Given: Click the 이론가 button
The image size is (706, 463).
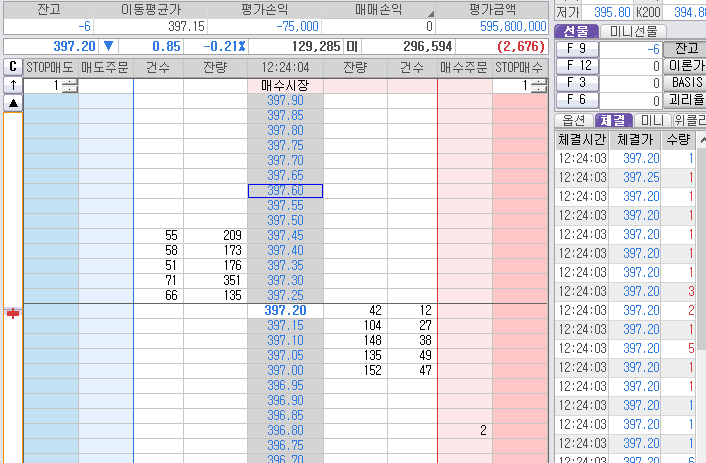Looking at the screenshot, I should [685, 66].
